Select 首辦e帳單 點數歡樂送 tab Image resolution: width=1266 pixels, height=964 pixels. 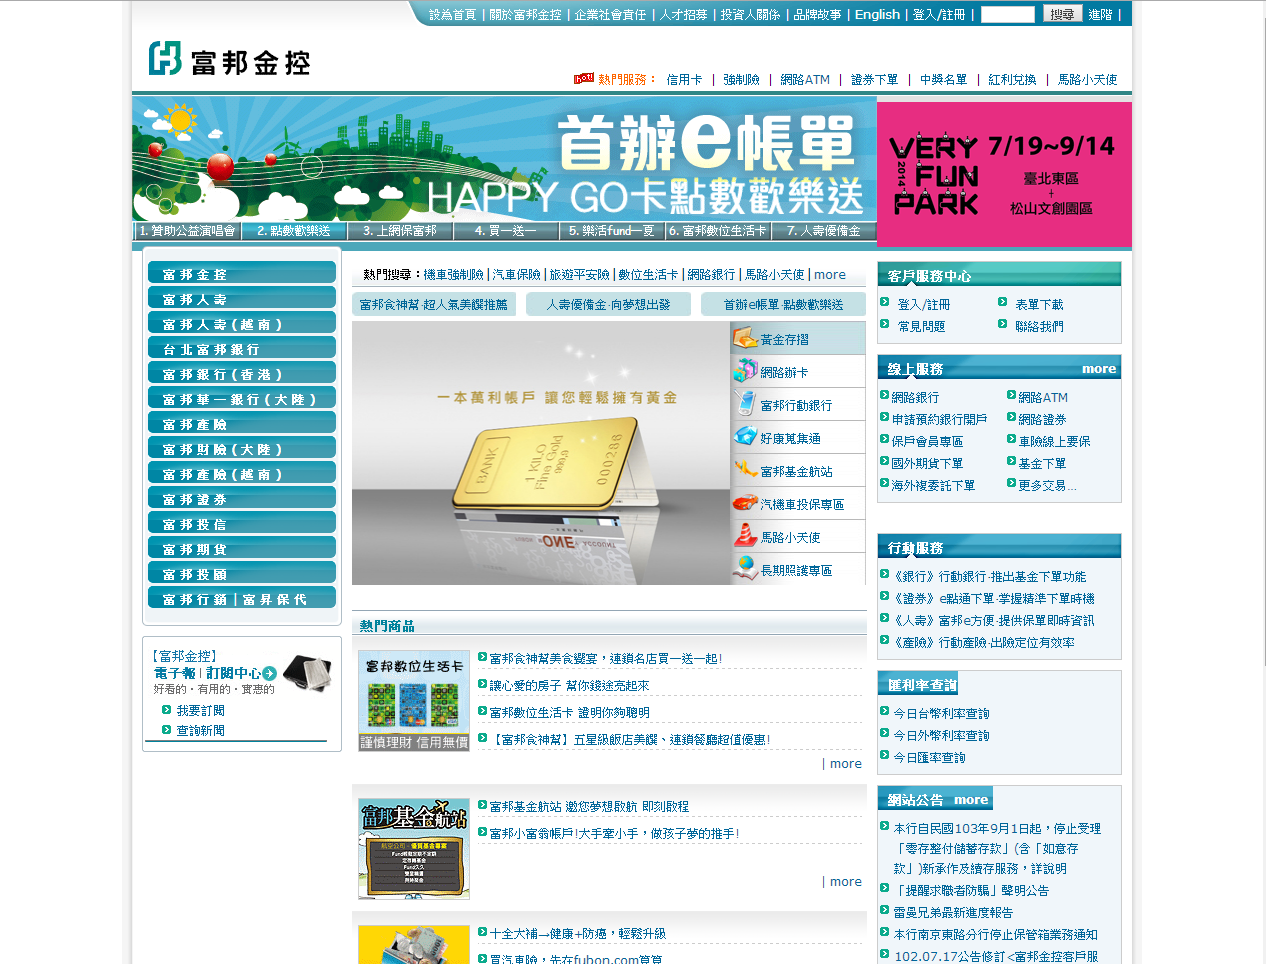tap(783, 304)
